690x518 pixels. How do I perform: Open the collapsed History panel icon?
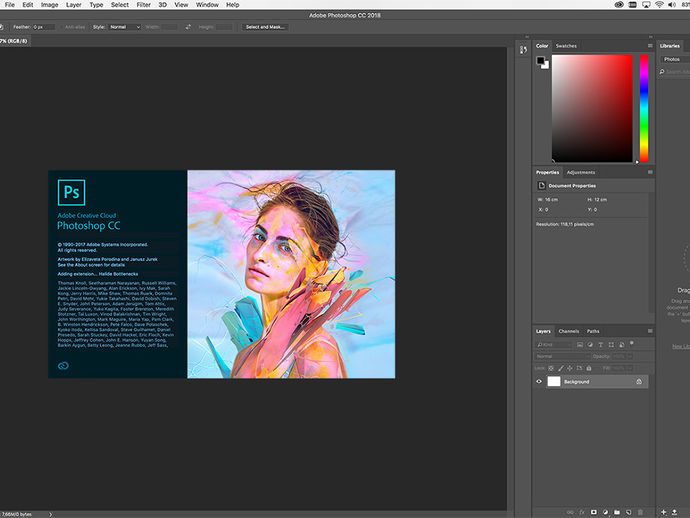(x=523, y=50)
